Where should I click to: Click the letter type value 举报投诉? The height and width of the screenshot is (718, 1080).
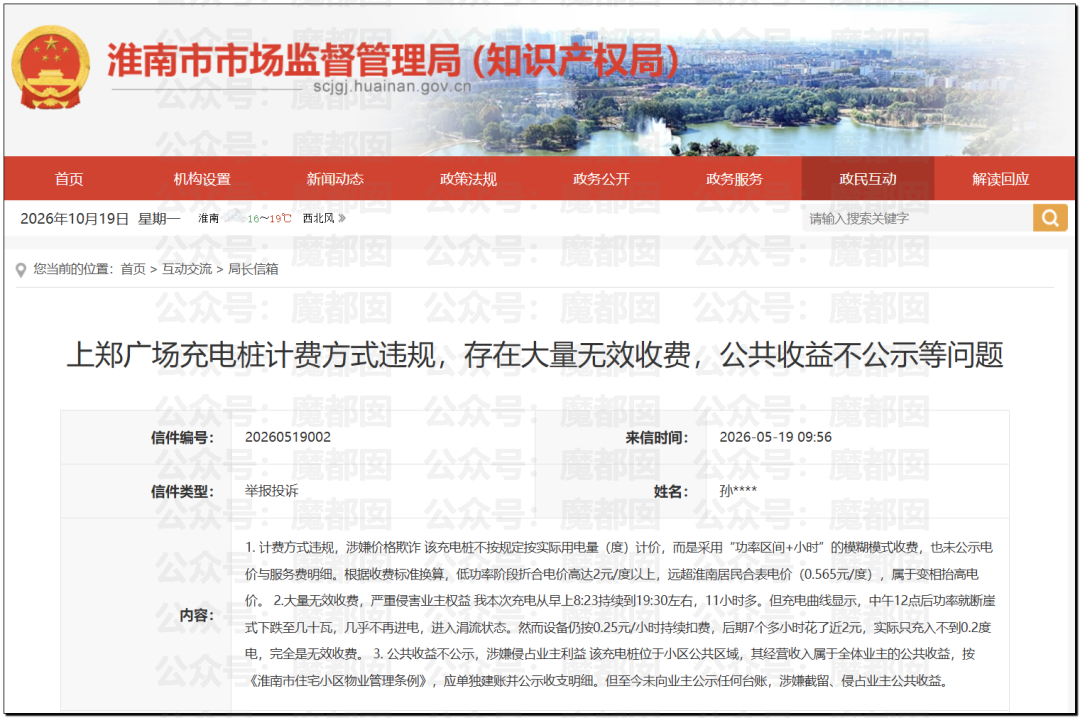click(272, 491)
